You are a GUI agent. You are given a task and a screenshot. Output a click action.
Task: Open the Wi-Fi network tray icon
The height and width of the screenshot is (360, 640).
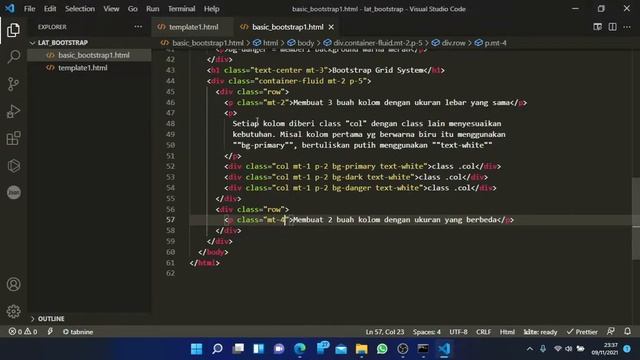[x=558, y=349]
